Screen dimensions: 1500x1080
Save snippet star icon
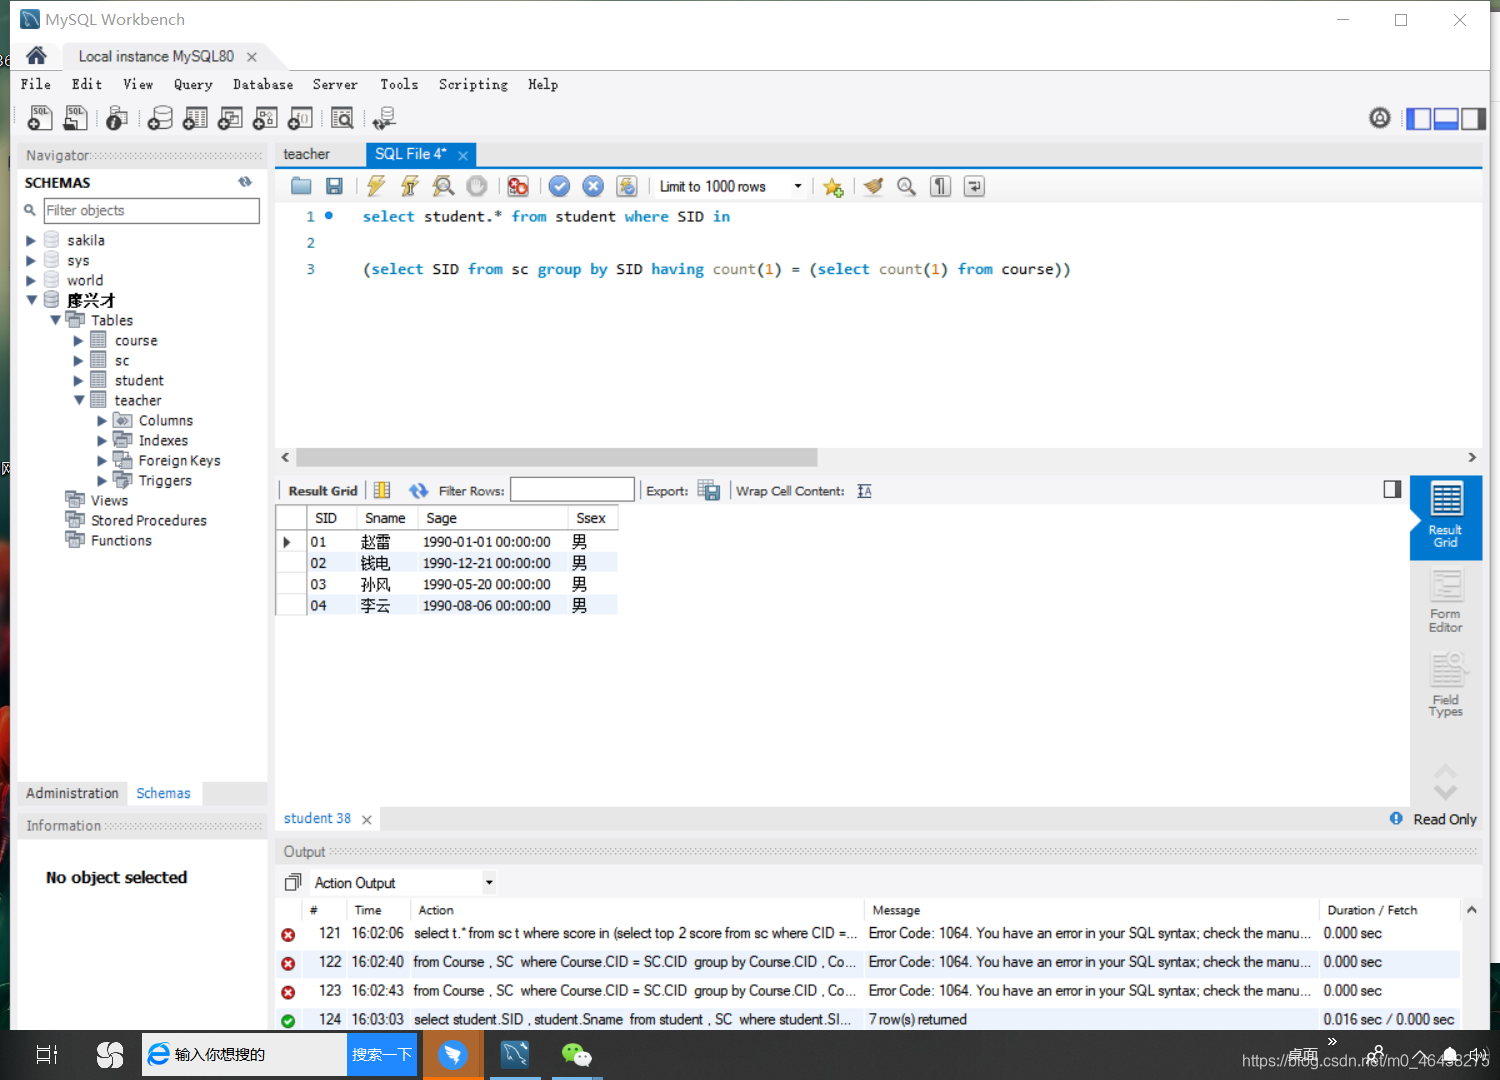coord(833,187)
